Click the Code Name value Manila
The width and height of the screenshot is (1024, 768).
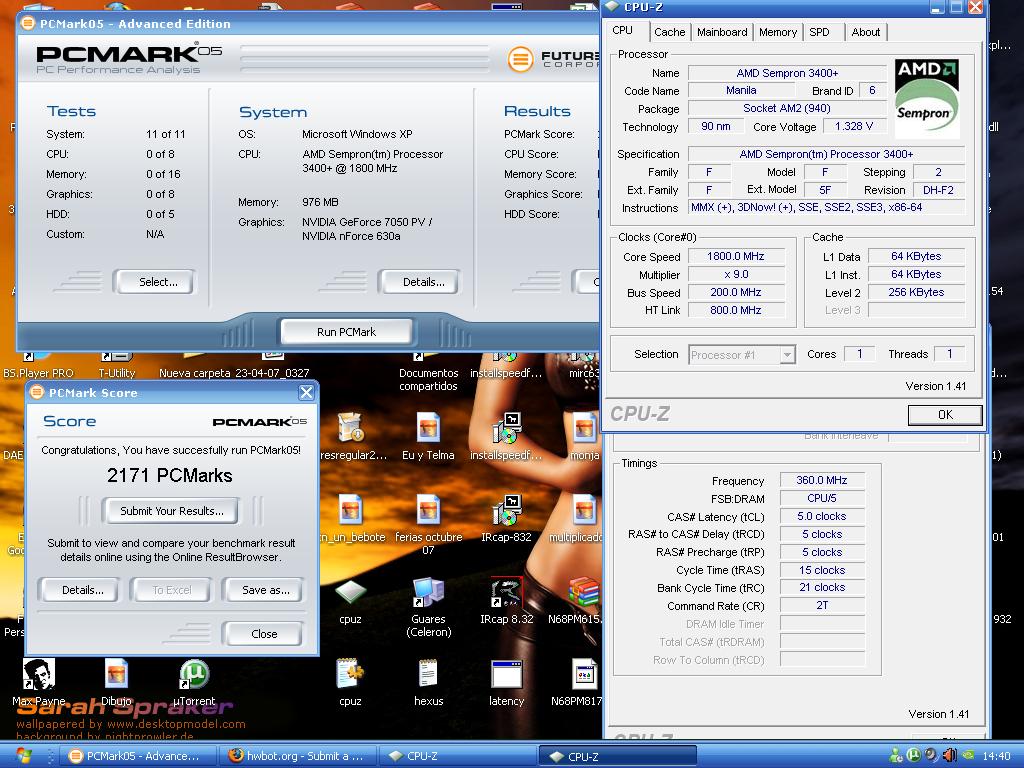741,90
